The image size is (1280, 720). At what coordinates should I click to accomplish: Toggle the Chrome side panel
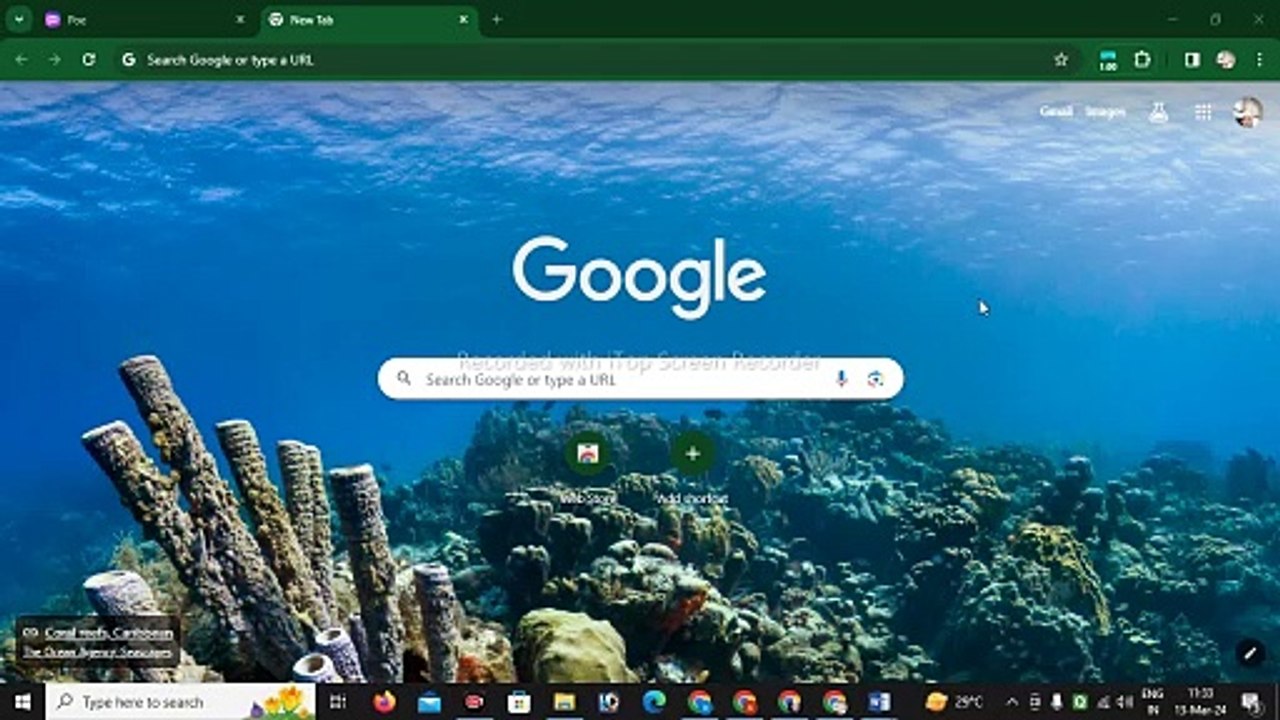[x=1192, y=60]
